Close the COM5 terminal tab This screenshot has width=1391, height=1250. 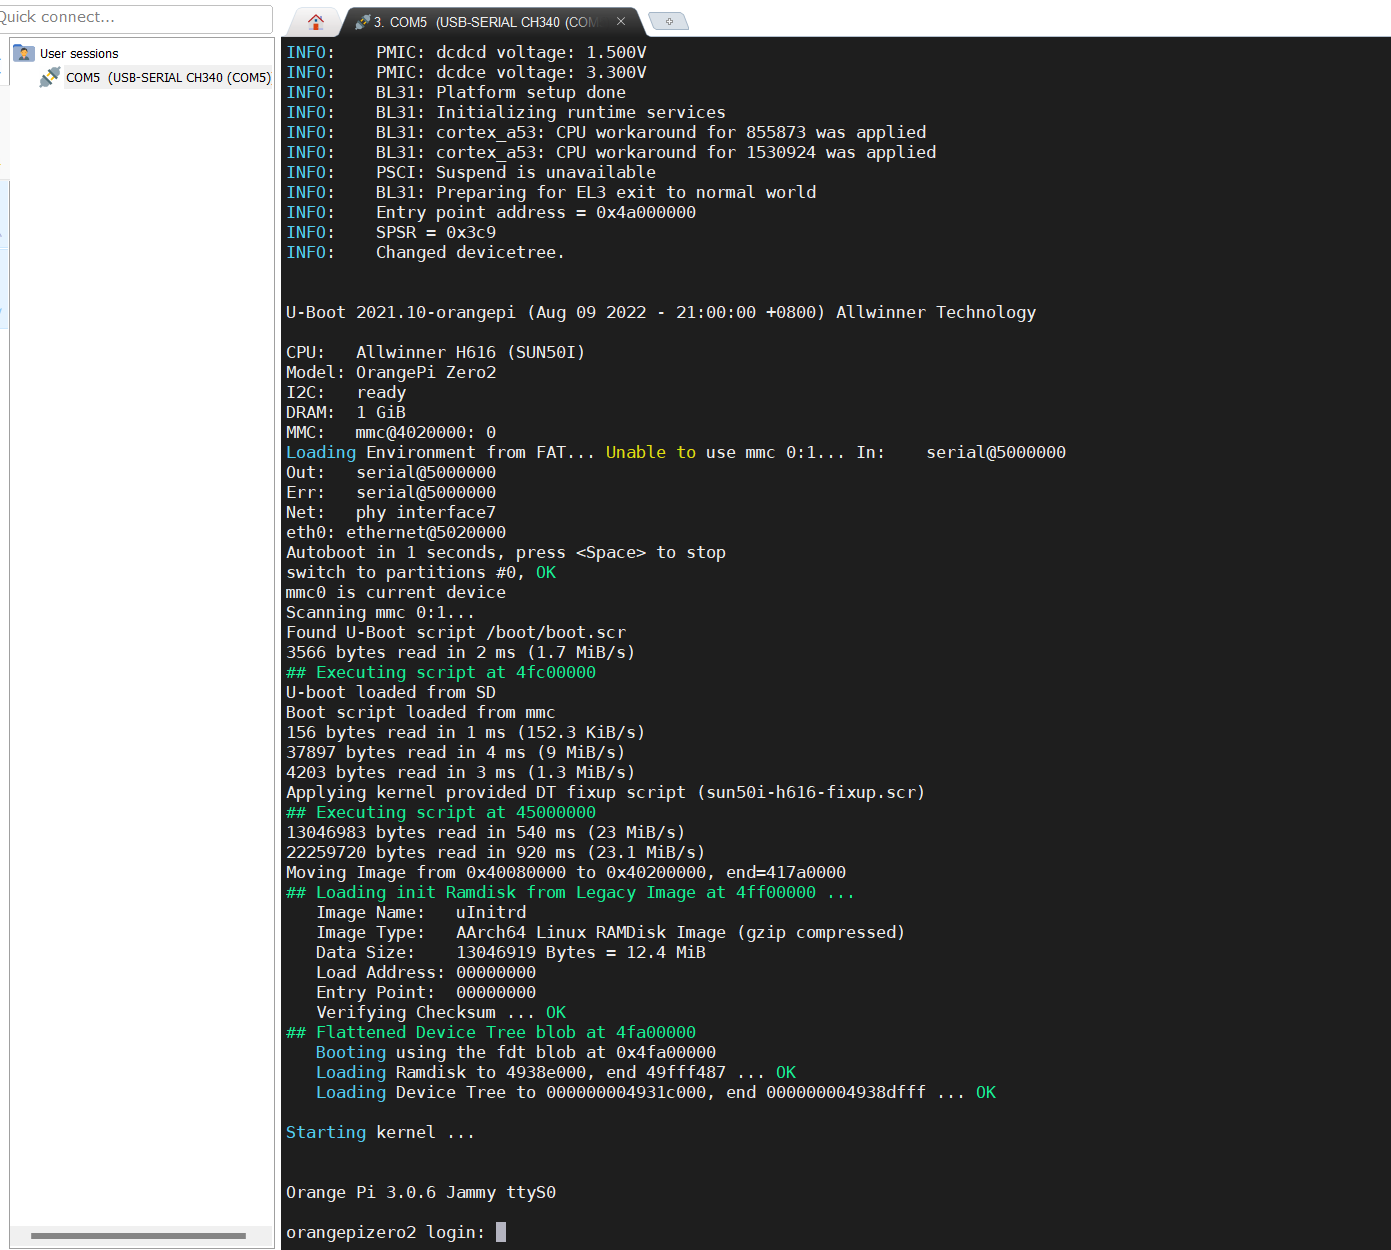click(x=621, y=21)
